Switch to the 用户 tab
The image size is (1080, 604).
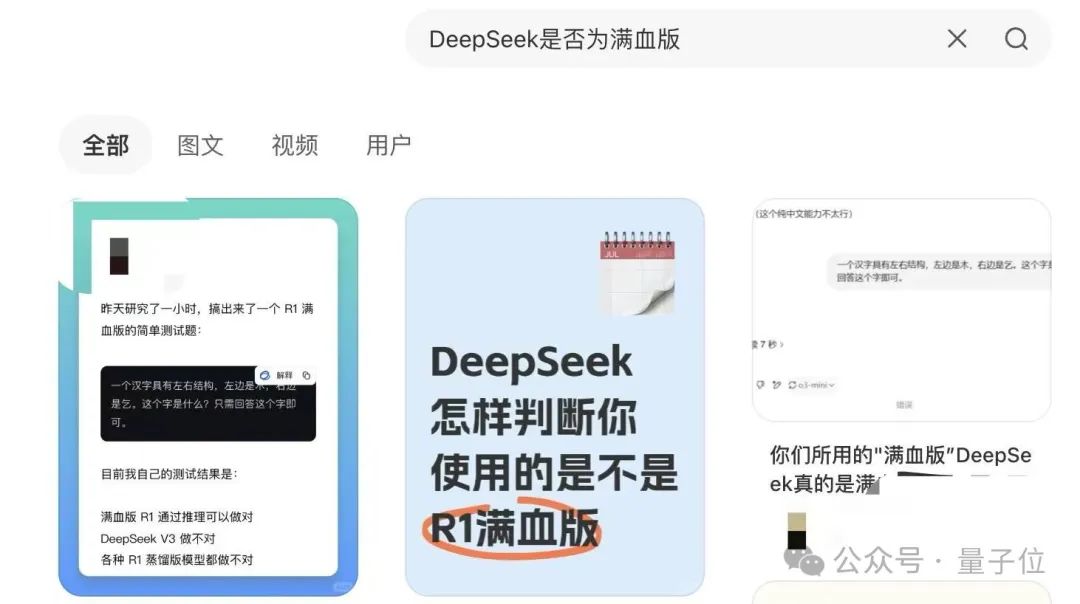point(388,145)
